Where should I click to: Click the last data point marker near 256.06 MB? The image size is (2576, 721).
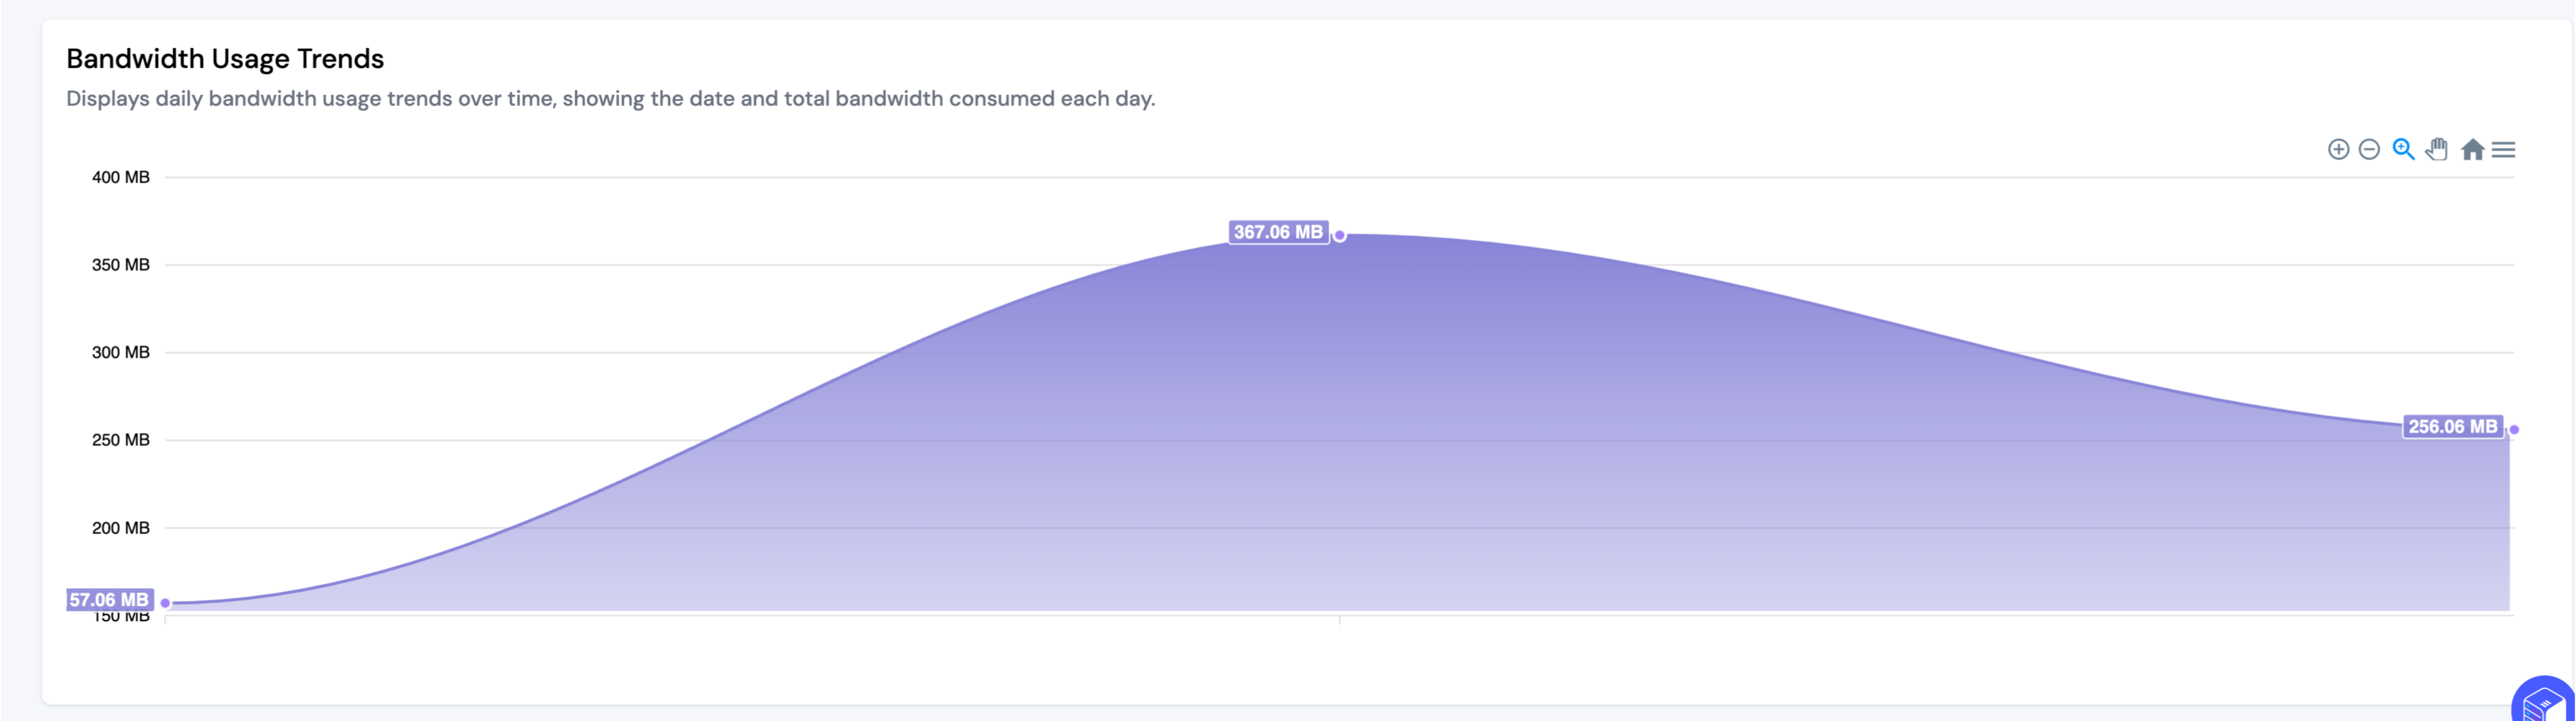[x=2514, y=430]
